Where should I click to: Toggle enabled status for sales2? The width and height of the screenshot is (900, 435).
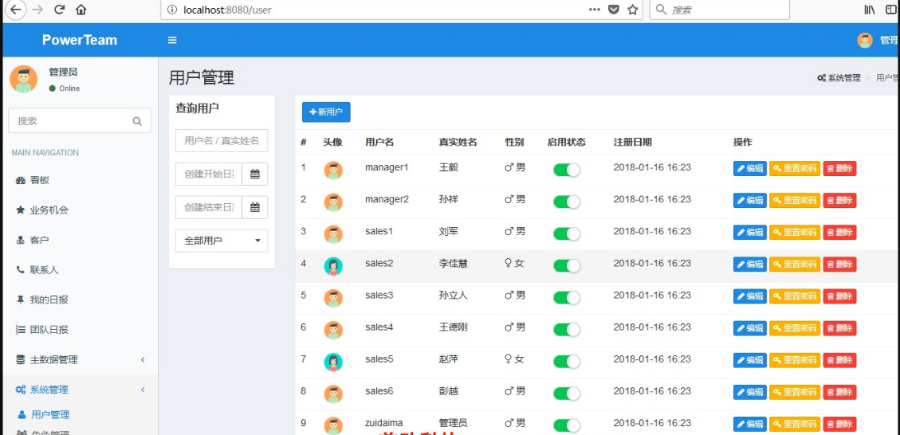567,266
